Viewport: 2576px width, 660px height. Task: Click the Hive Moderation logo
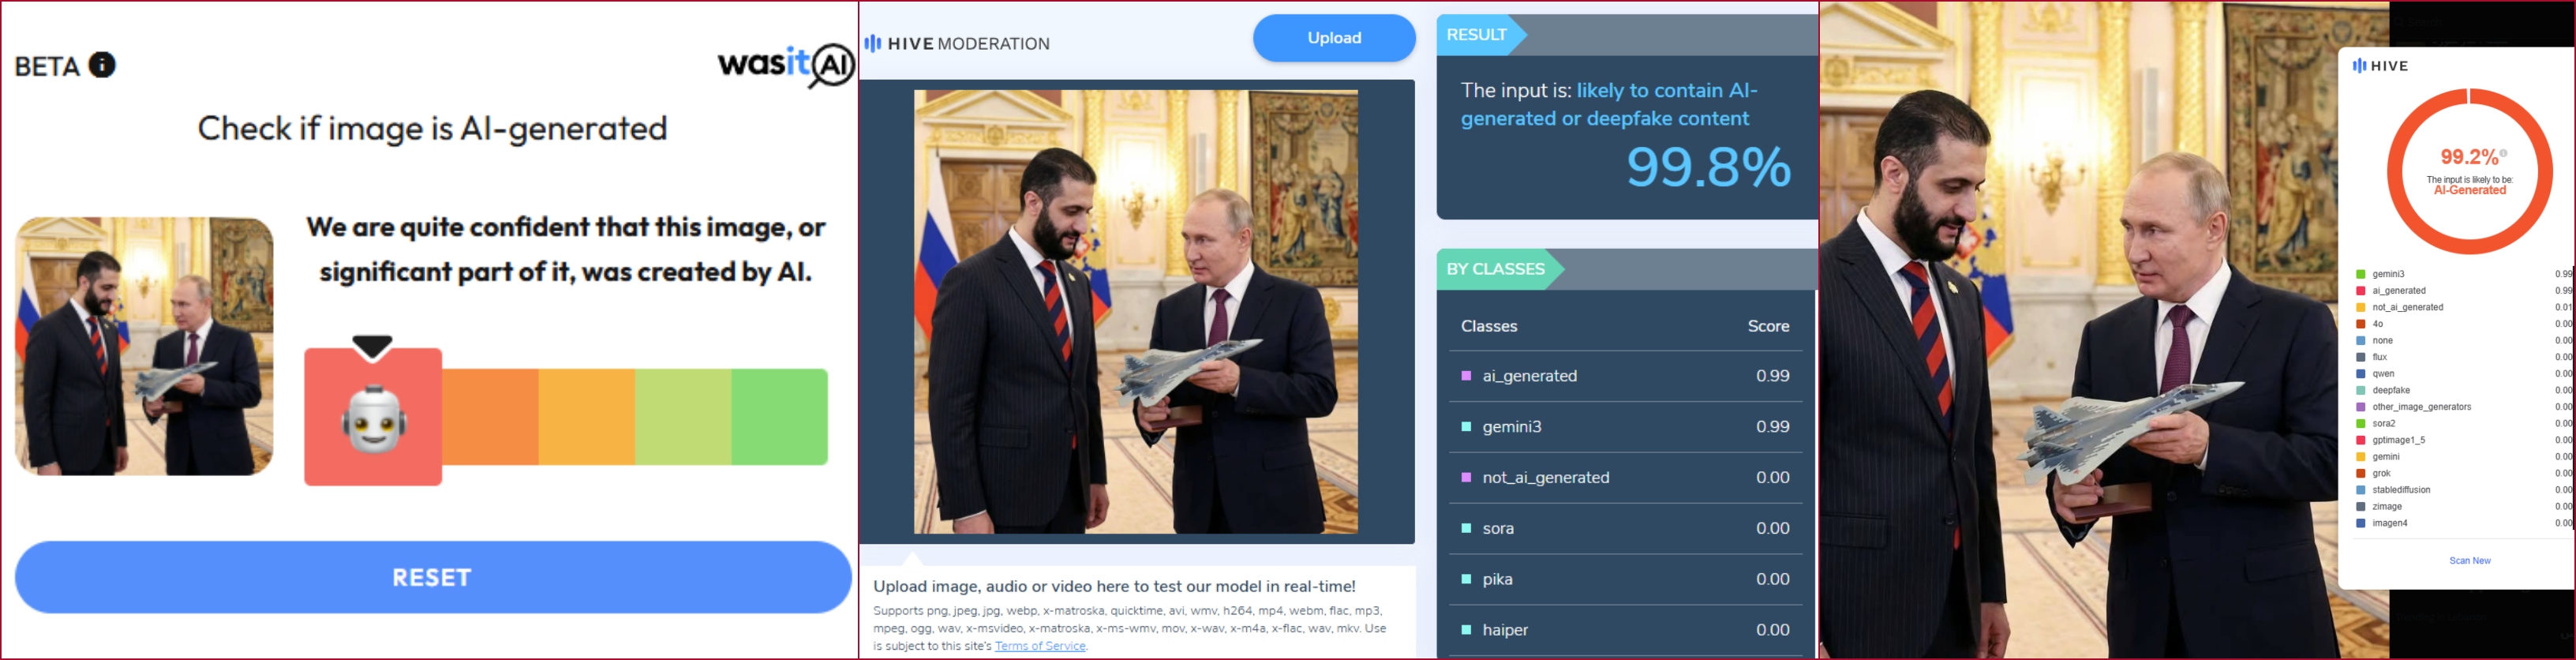(x=957, y=43)
